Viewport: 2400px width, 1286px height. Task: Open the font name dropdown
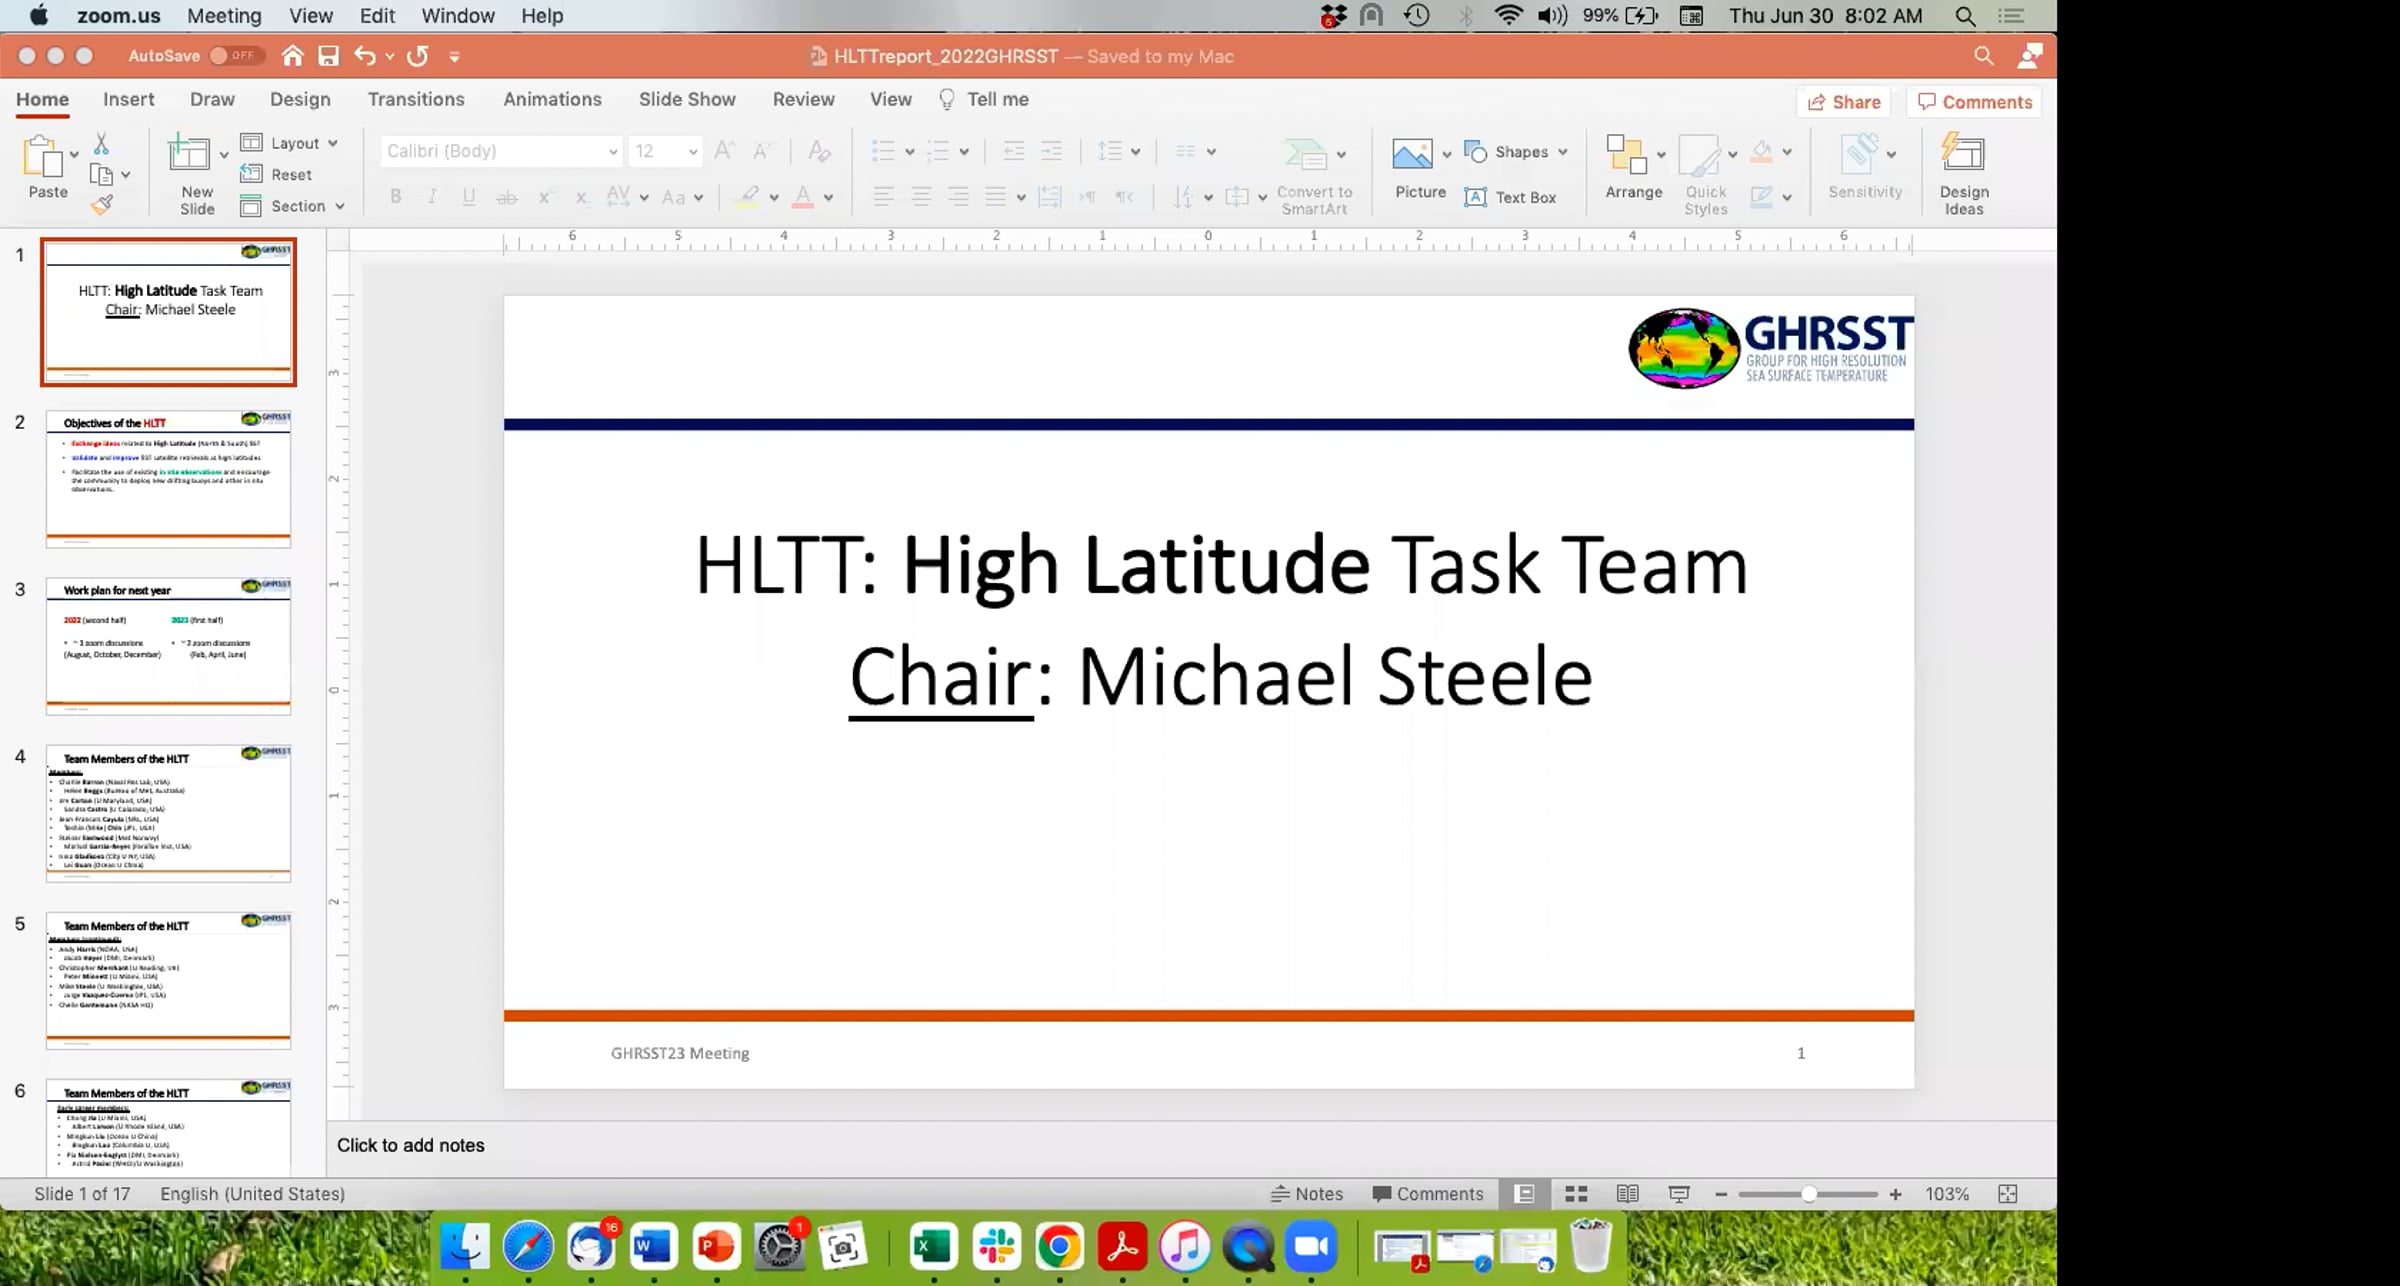point(612,152)
